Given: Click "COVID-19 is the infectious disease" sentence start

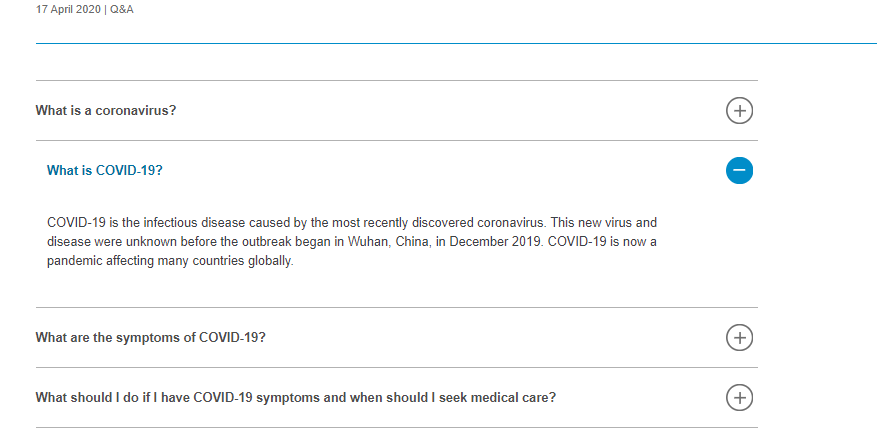Looking at the screenshot, I should tap(146, 223).
